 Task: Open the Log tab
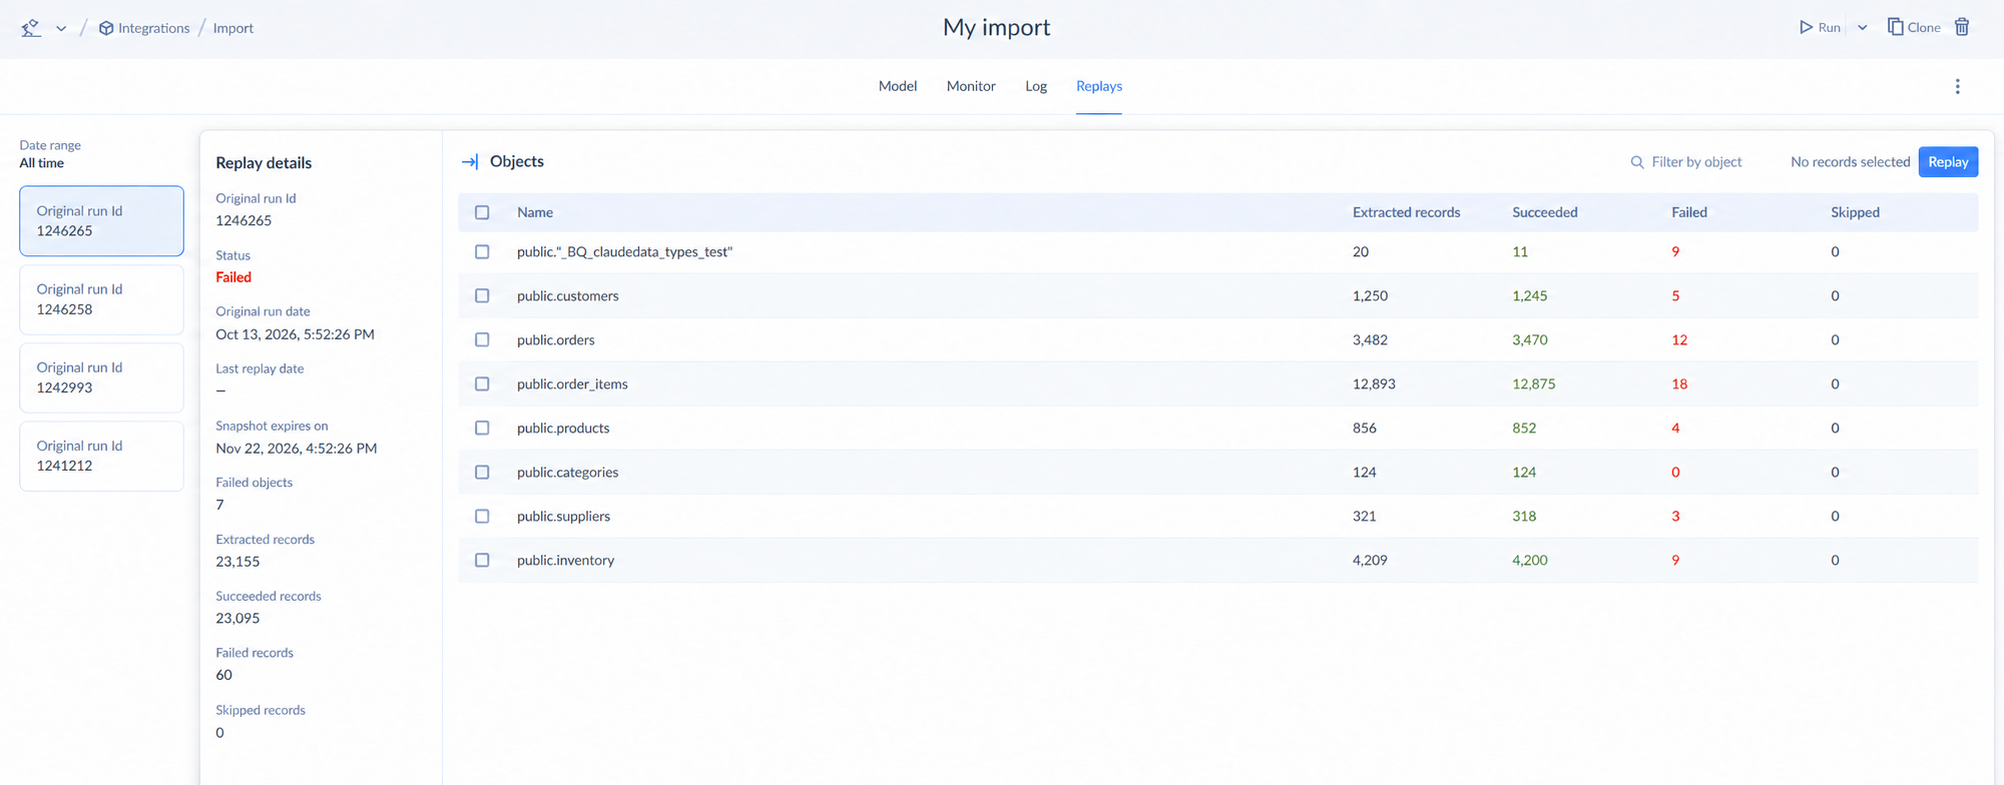(1036, 86)
